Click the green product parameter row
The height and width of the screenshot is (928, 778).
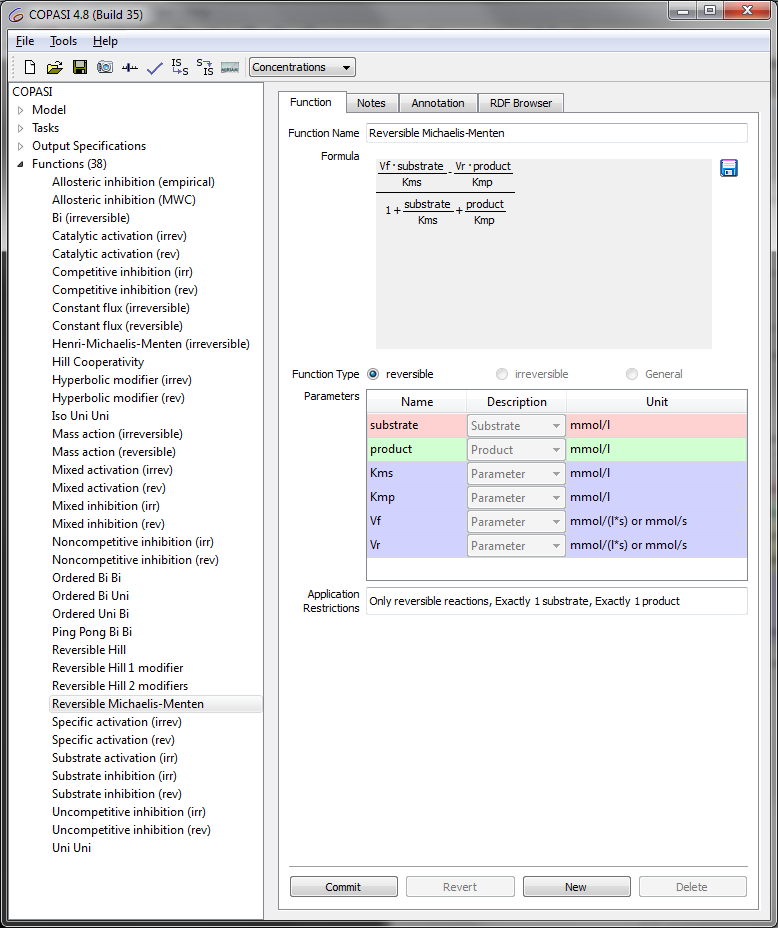416,449
